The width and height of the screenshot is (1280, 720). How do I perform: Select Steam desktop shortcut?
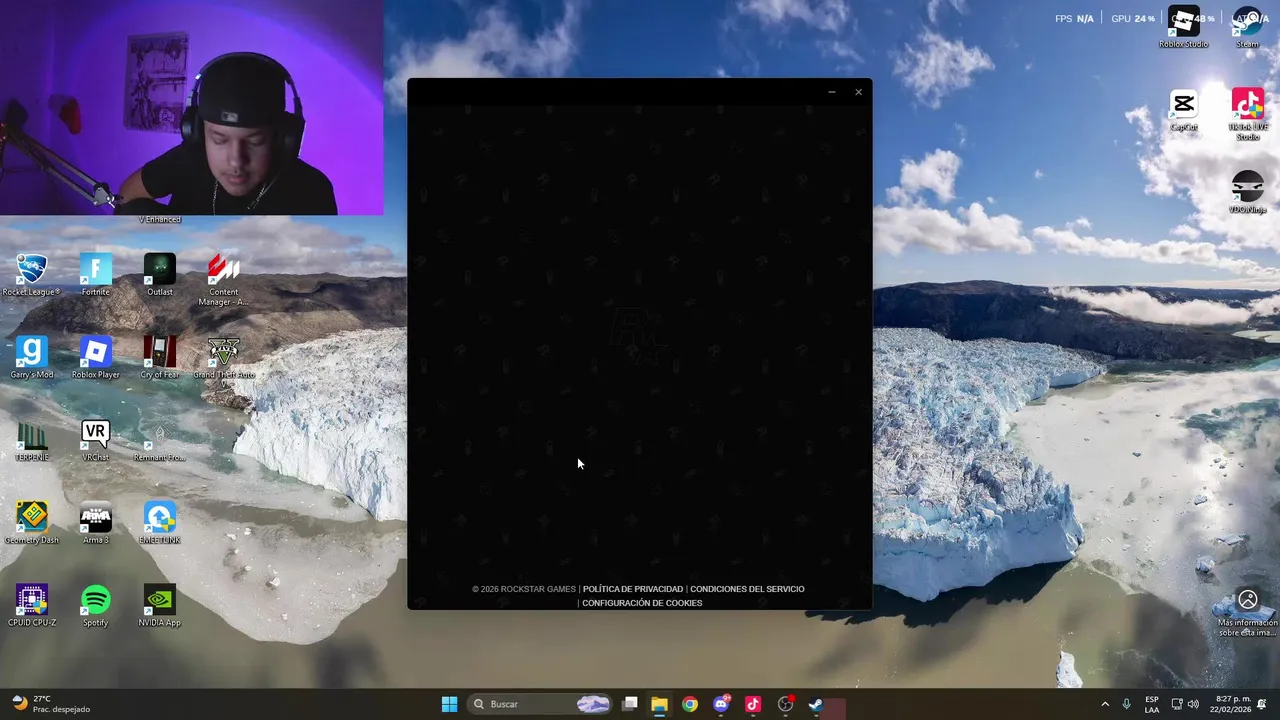[1248, 27]
